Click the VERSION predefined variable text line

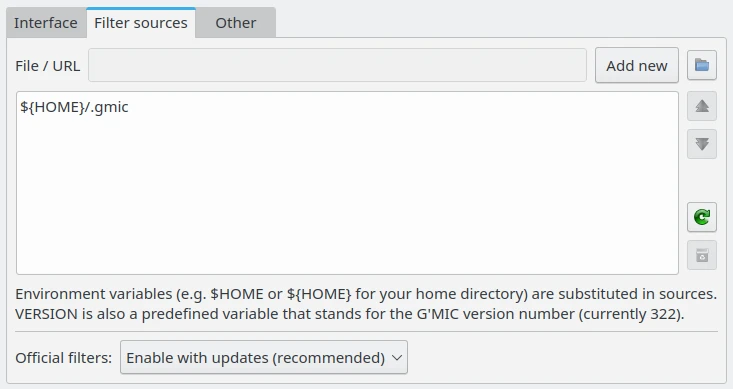350,314
